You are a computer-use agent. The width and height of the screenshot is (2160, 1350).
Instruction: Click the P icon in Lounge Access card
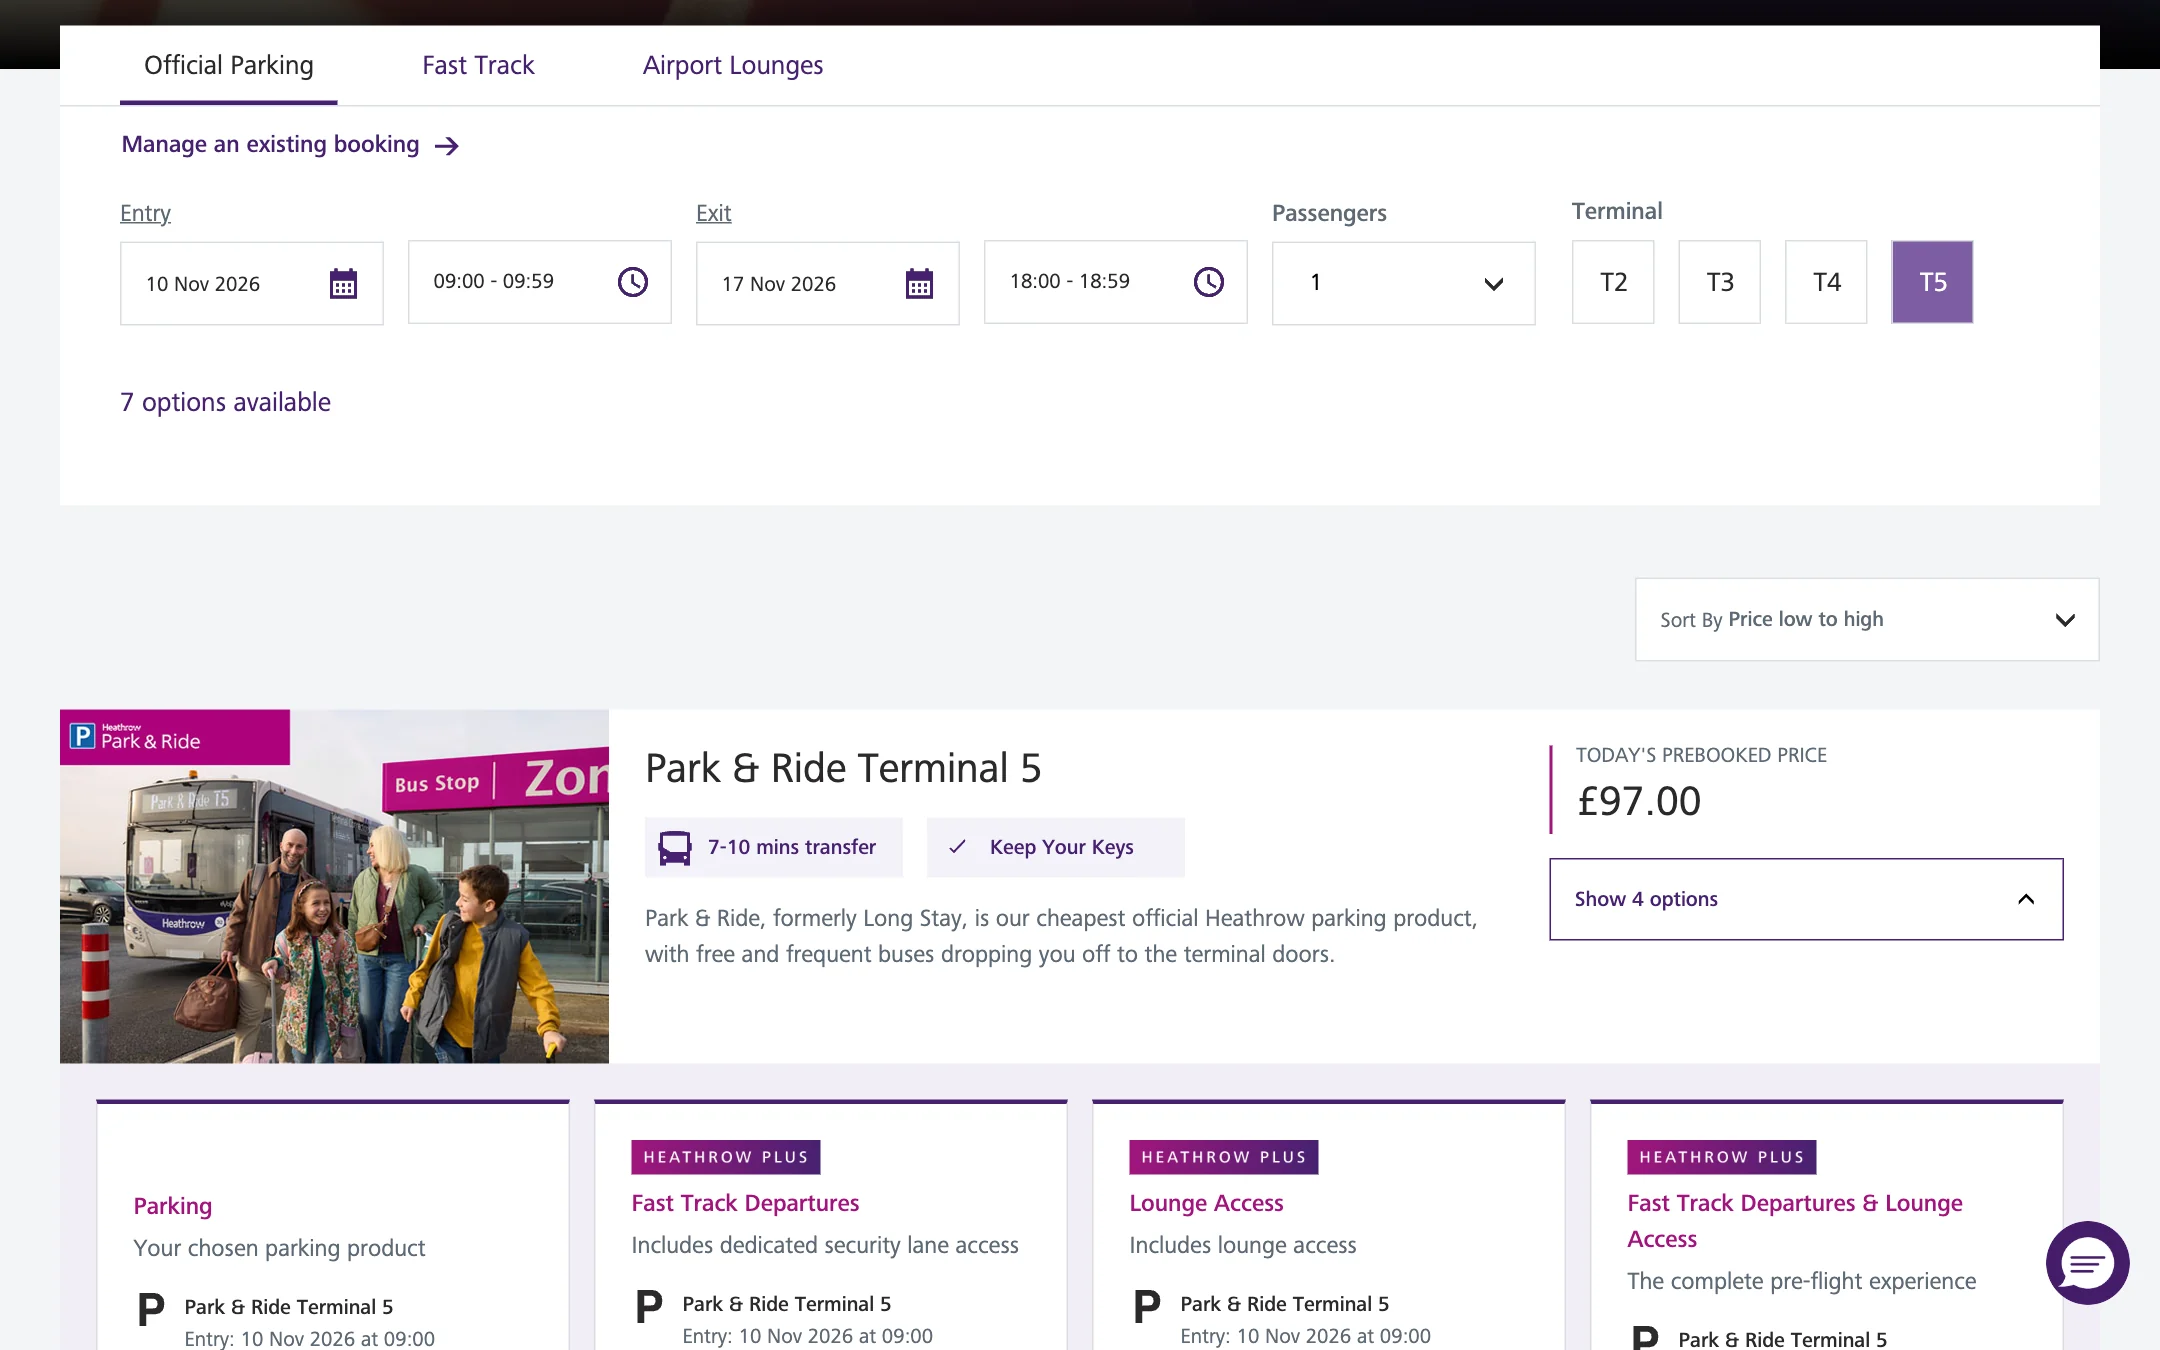[x=1147, y=1305]
